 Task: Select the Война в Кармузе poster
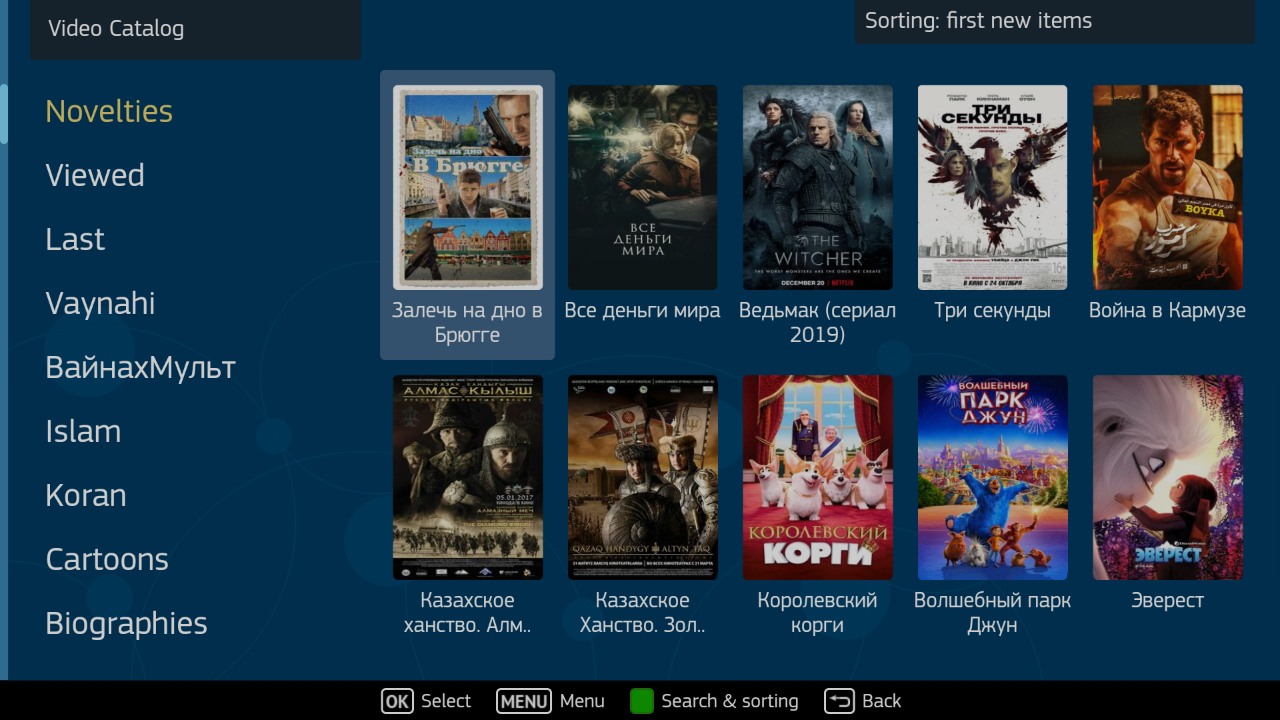[1168, 187]
